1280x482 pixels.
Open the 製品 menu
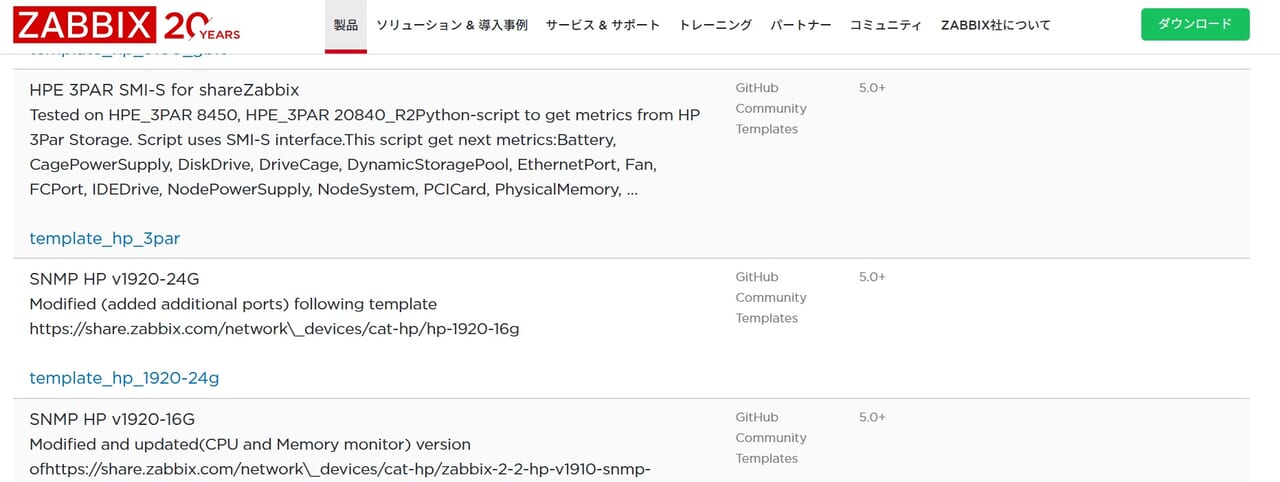[x=345, y=25]
